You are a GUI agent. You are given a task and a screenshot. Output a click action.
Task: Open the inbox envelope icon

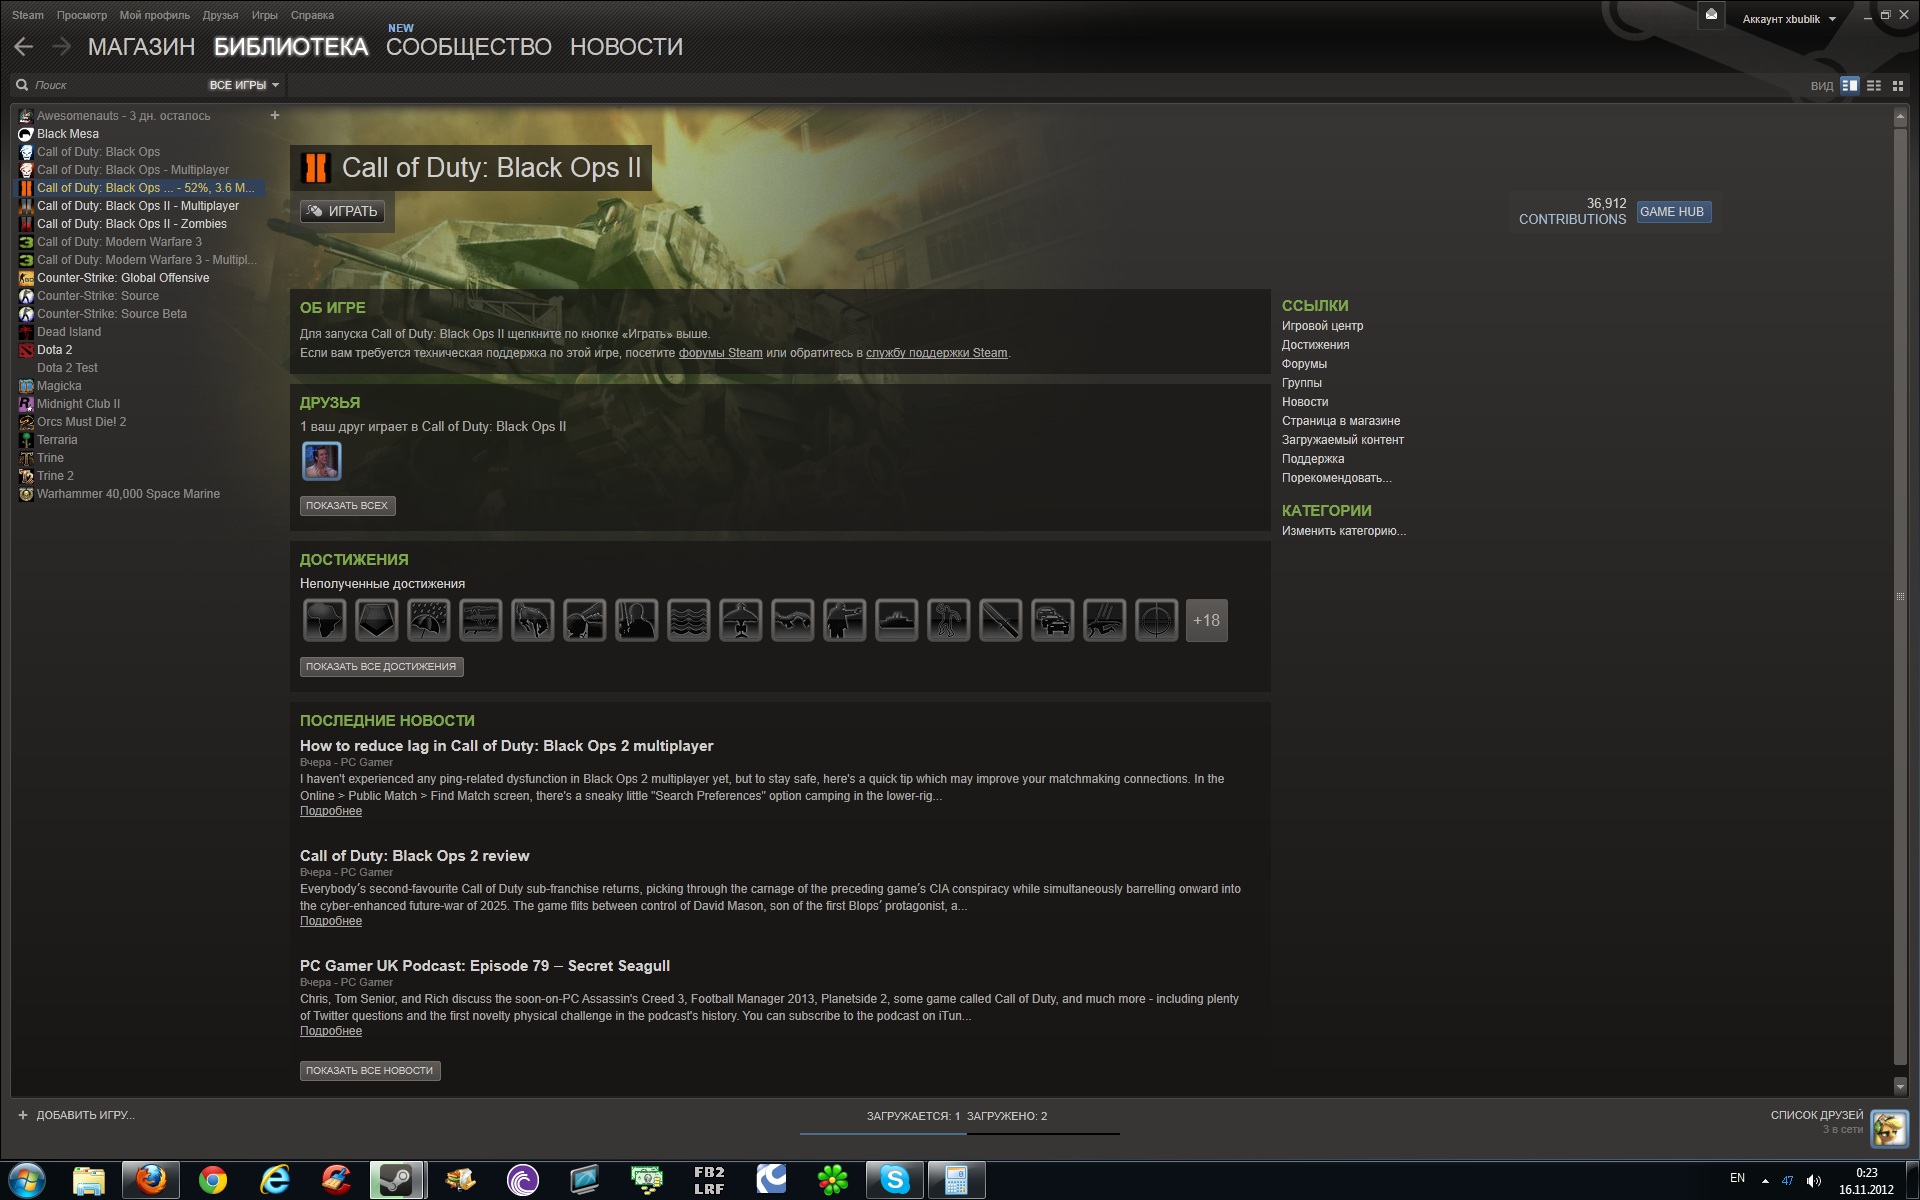point(1711,15)
